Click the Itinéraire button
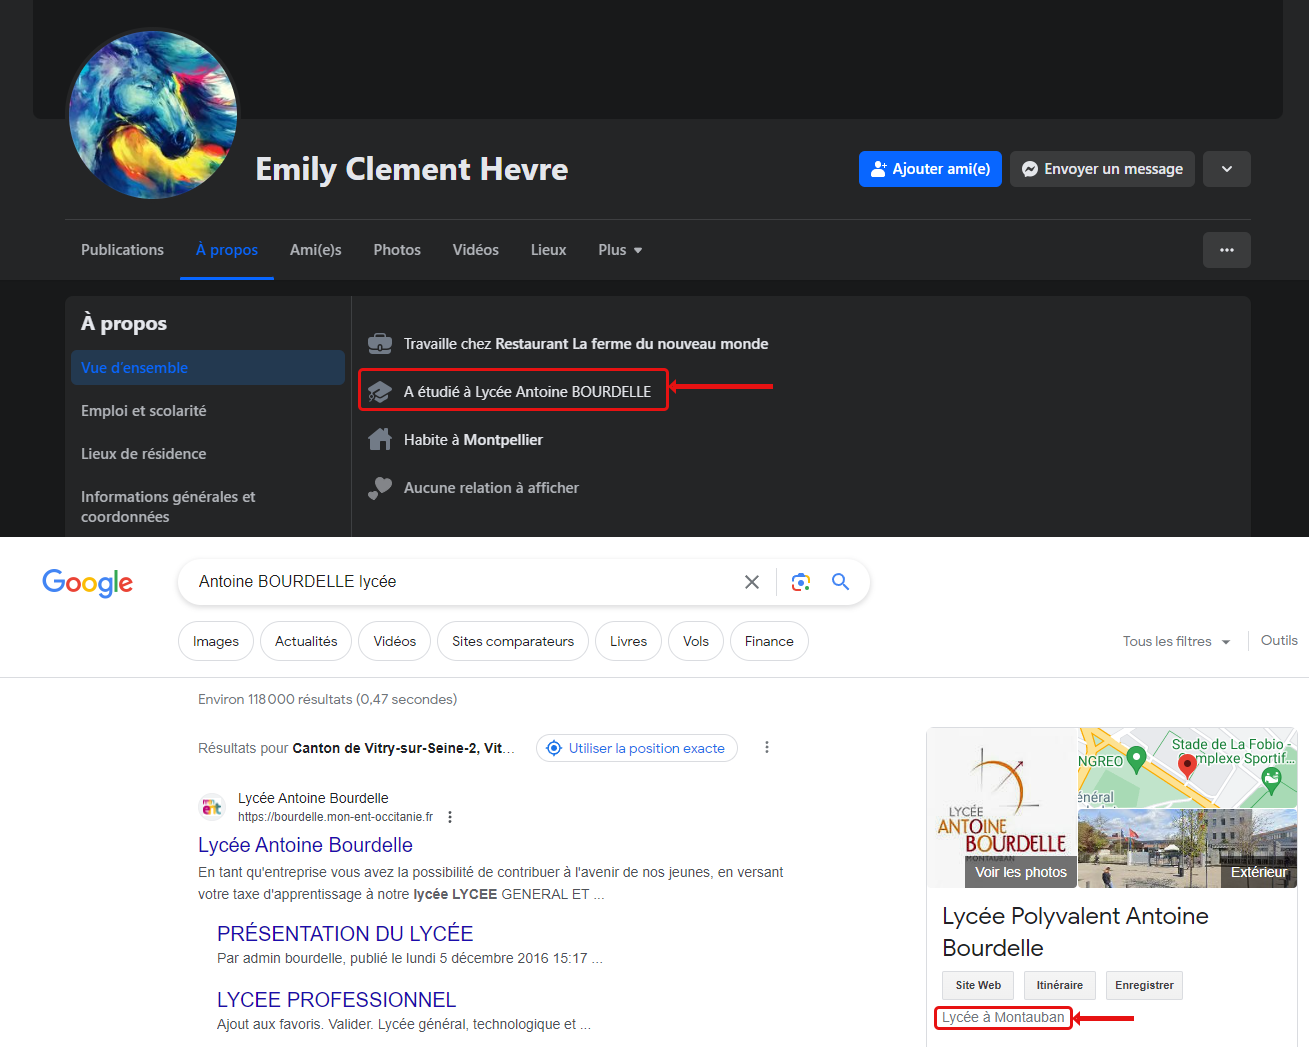The height and width of the screenshot is (1047, 1309). click(1060, 985)
